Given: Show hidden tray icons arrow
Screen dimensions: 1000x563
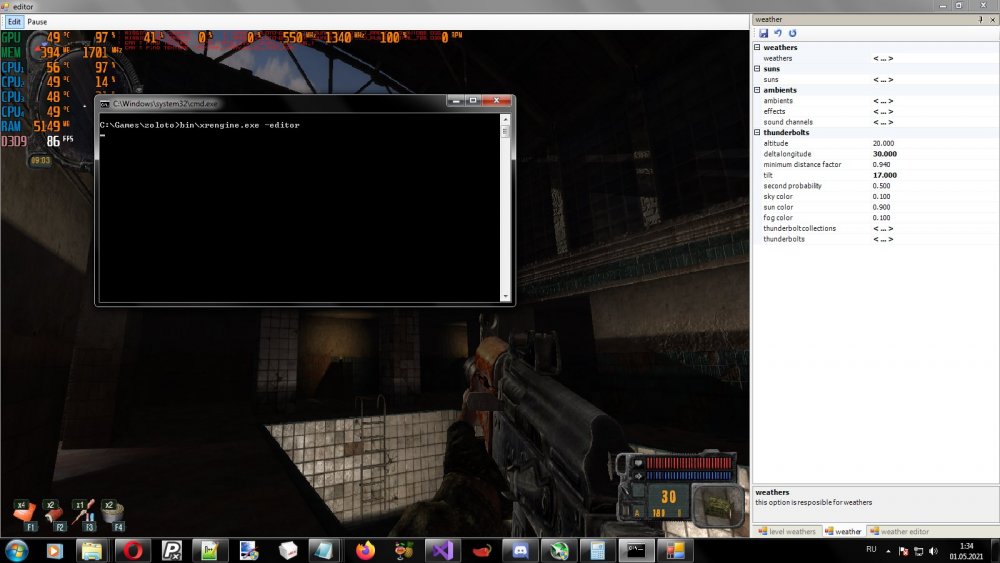Looking at the screenshot, I should 888,551.
